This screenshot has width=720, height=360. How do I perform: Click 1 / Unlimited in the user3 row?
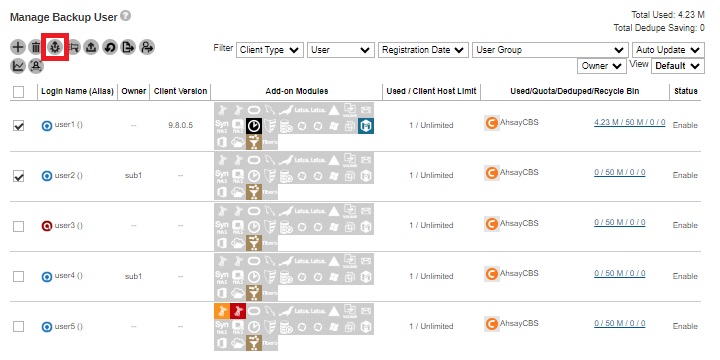(431, 225)
